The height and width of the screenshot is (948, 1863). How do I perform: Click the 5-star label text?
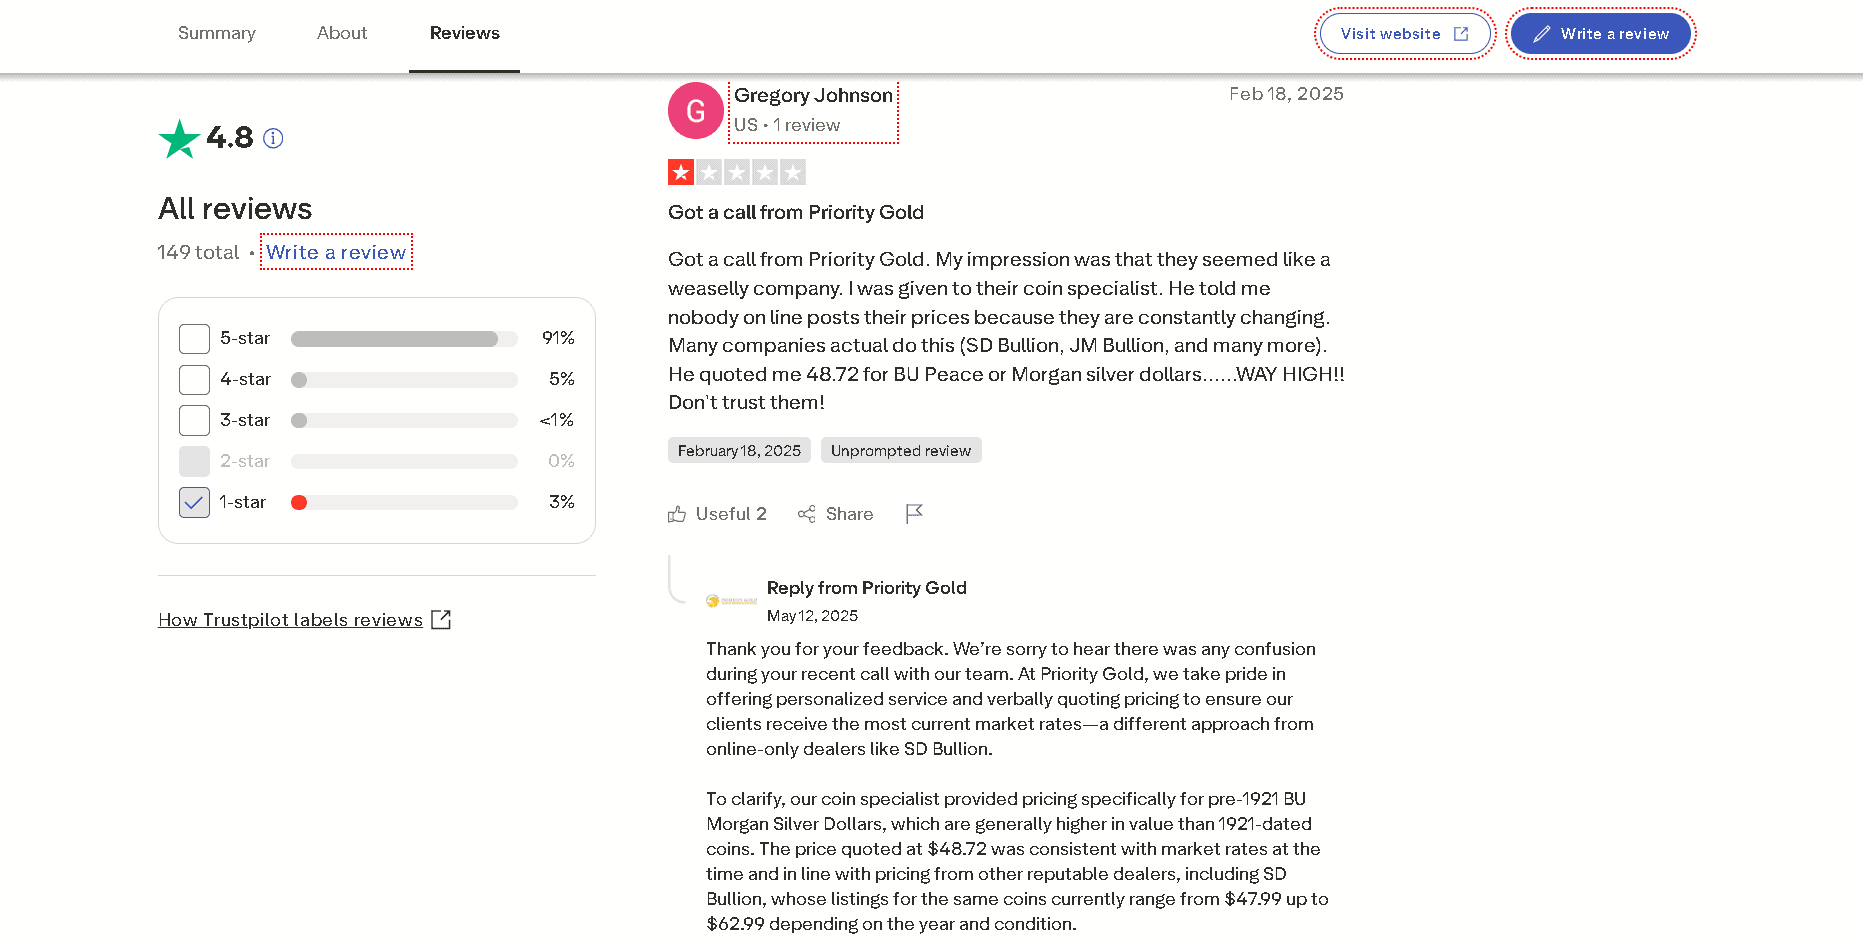click(x=245, y=339)
